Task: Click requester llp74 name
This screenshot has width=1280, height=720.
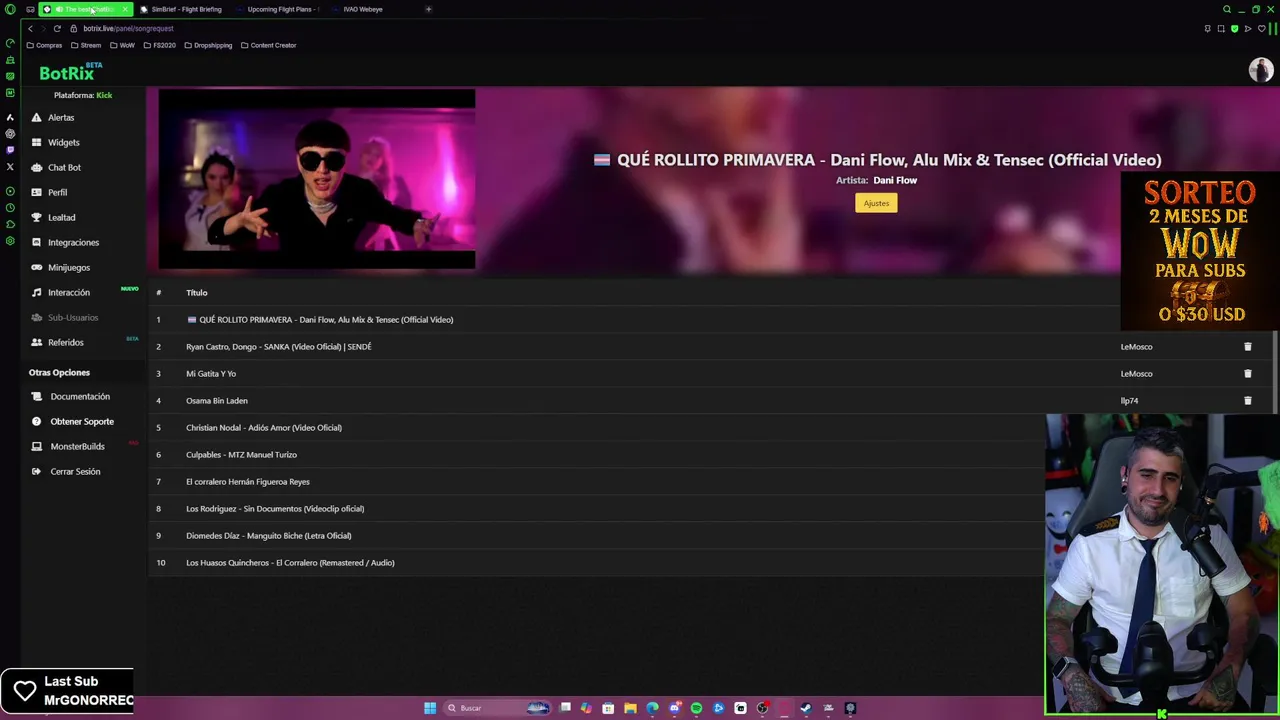Action: pos(1129,400)
